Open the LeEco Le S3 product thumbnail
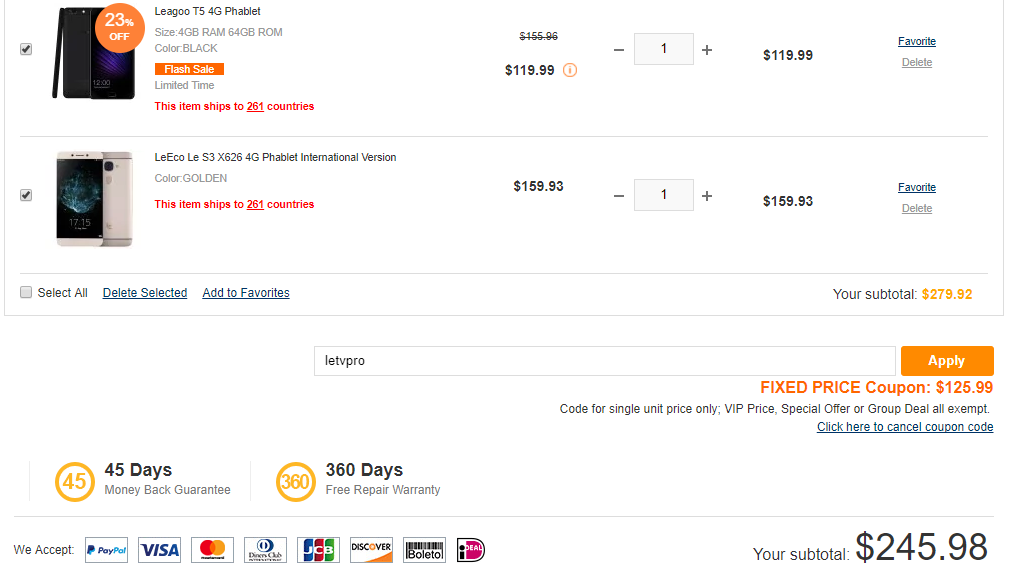Screen dimensions: 1022x579 click(x=94, y=199)
